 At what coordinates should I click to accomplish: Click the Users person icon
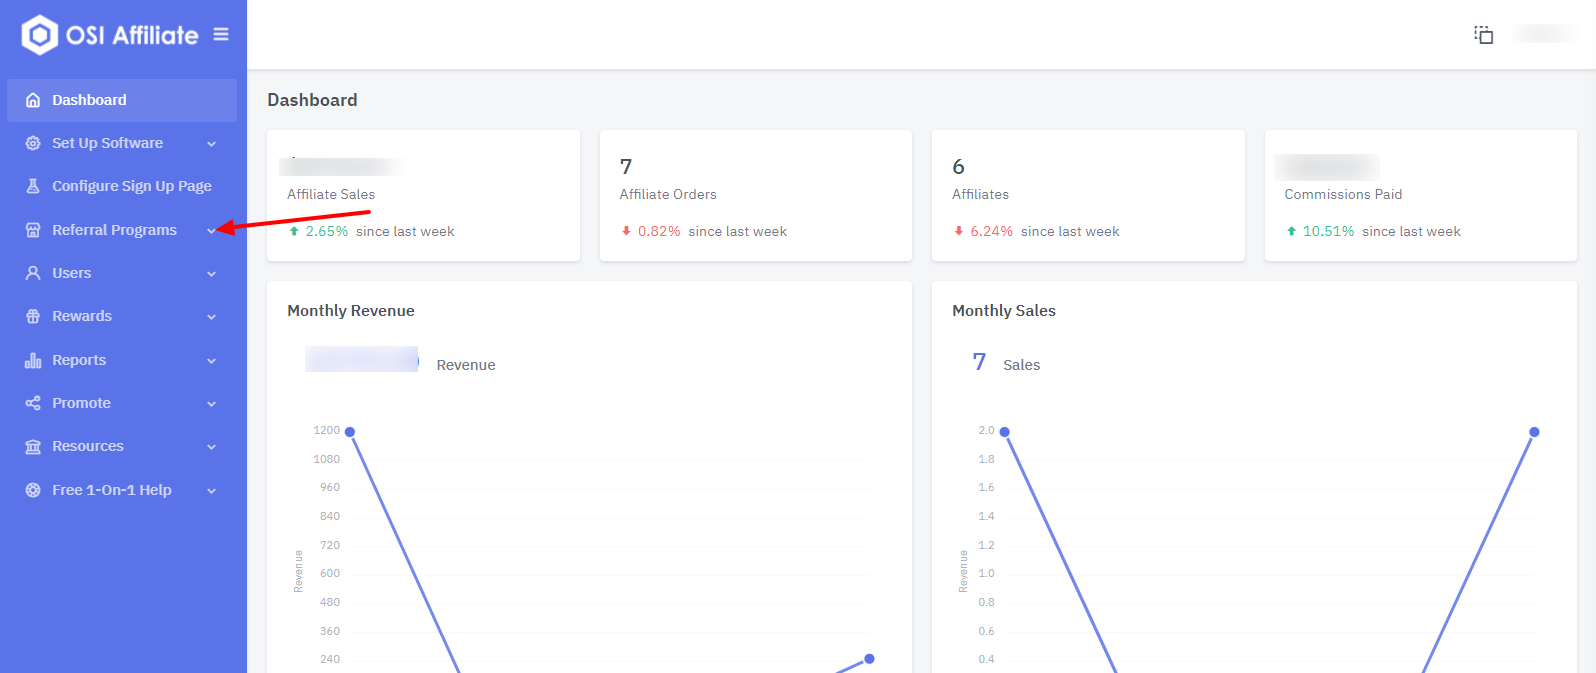[33, 273]
